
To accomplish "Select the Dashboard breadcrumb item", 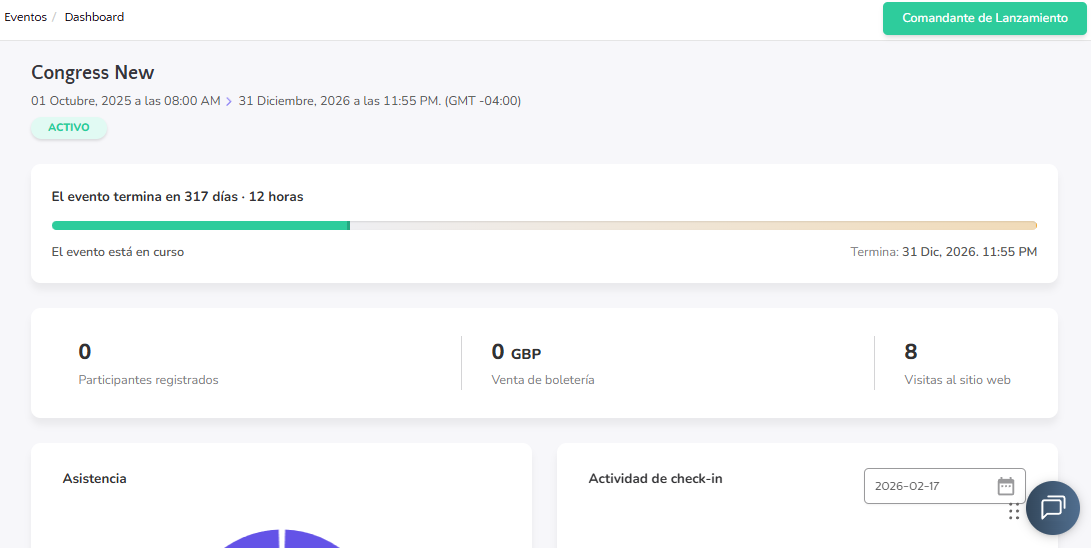I will [95, 17].
